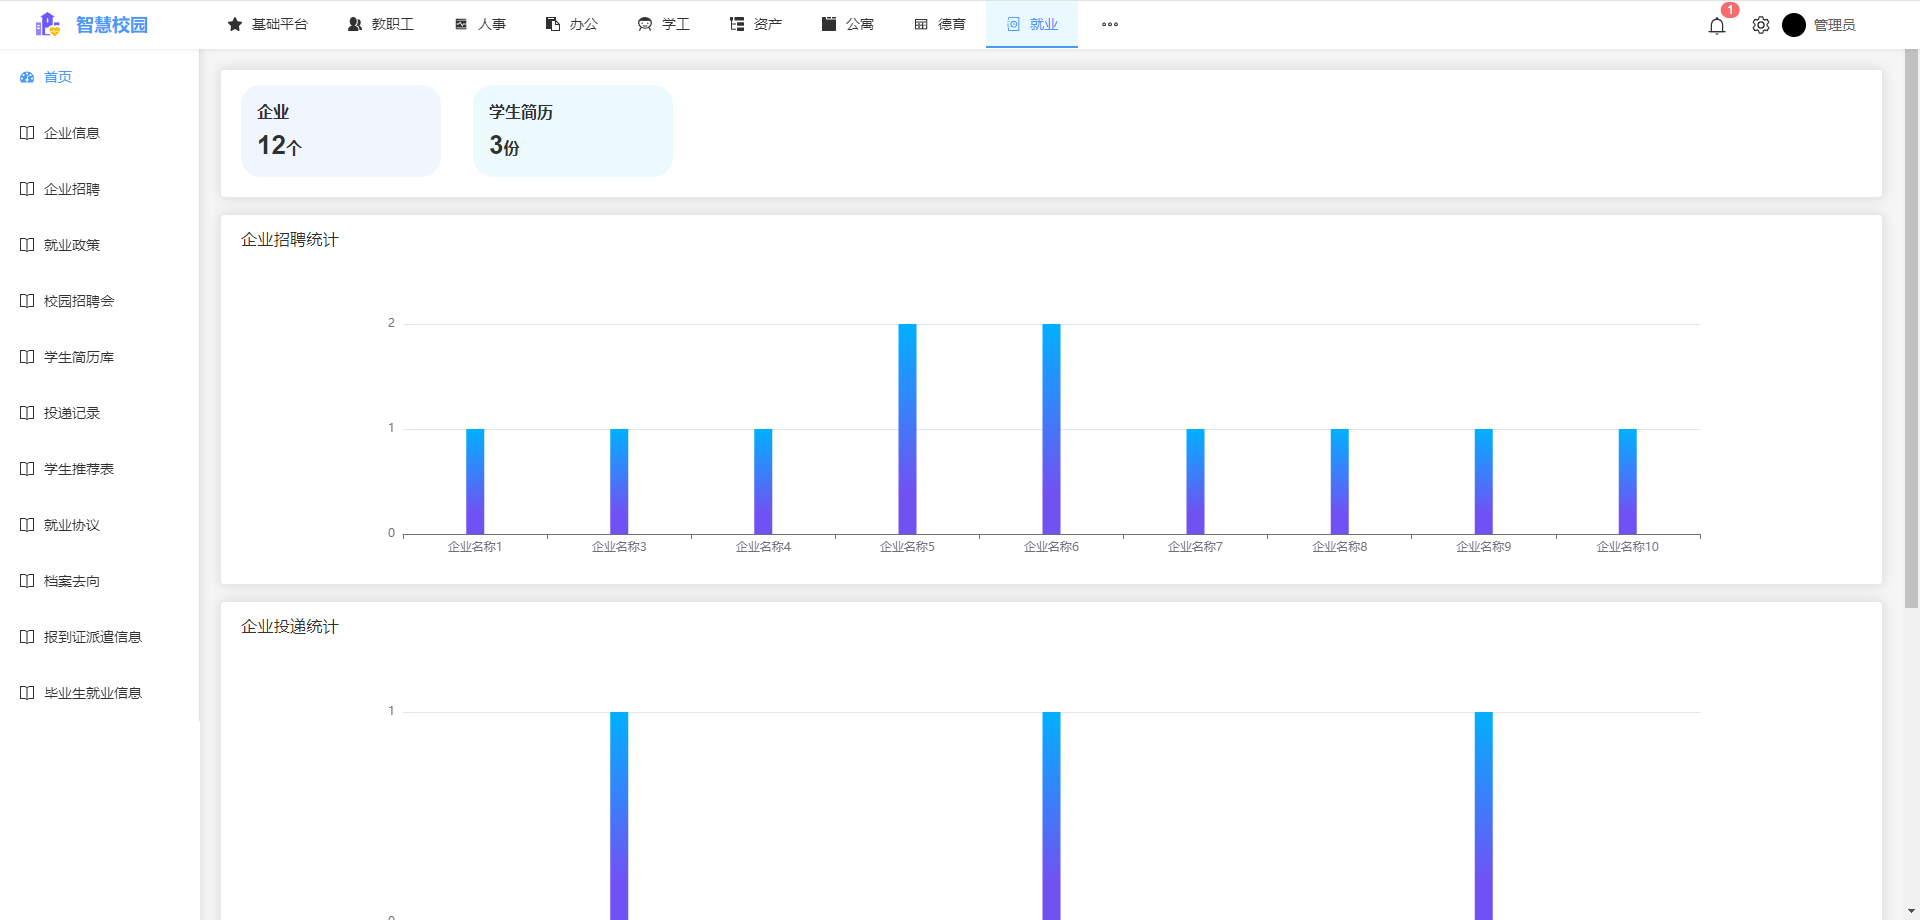Click the icon beside 就业协议
1920x920 pixels.
[27, 525]
